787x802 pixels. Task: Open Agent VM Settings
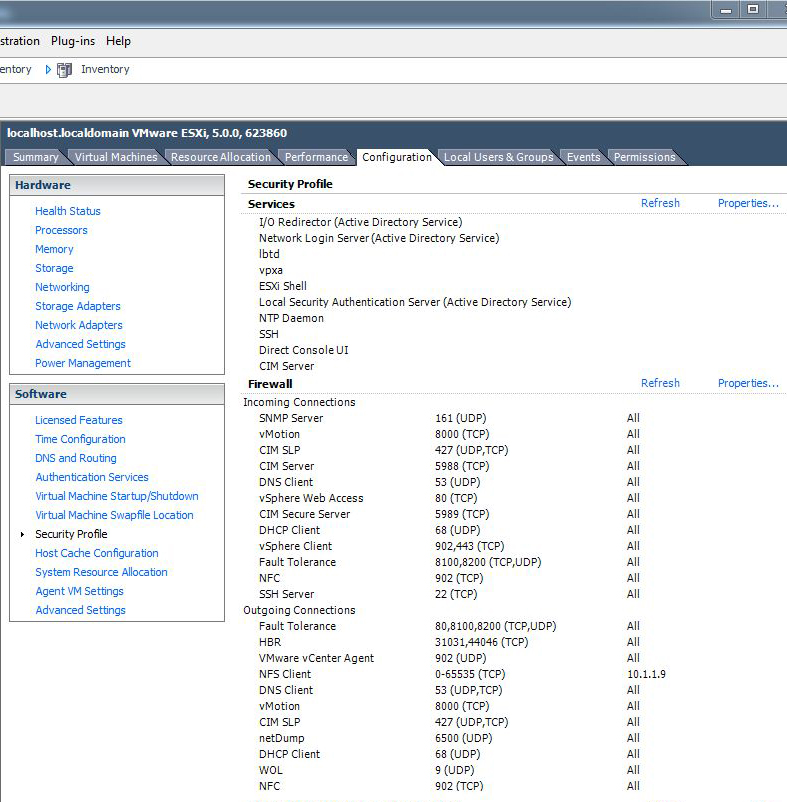click(79, 591)
